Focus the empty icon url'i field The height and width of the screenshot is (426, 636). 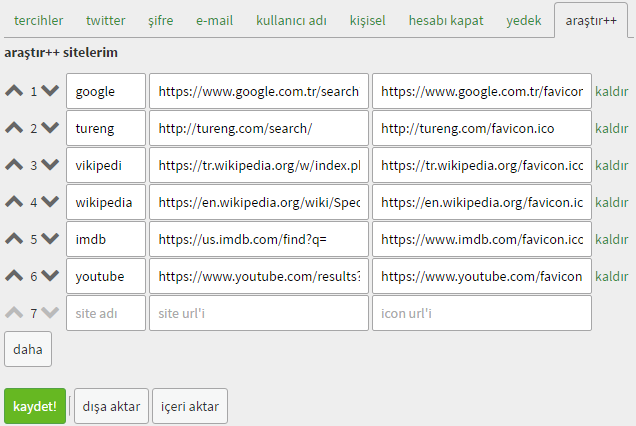pos(482,313)
